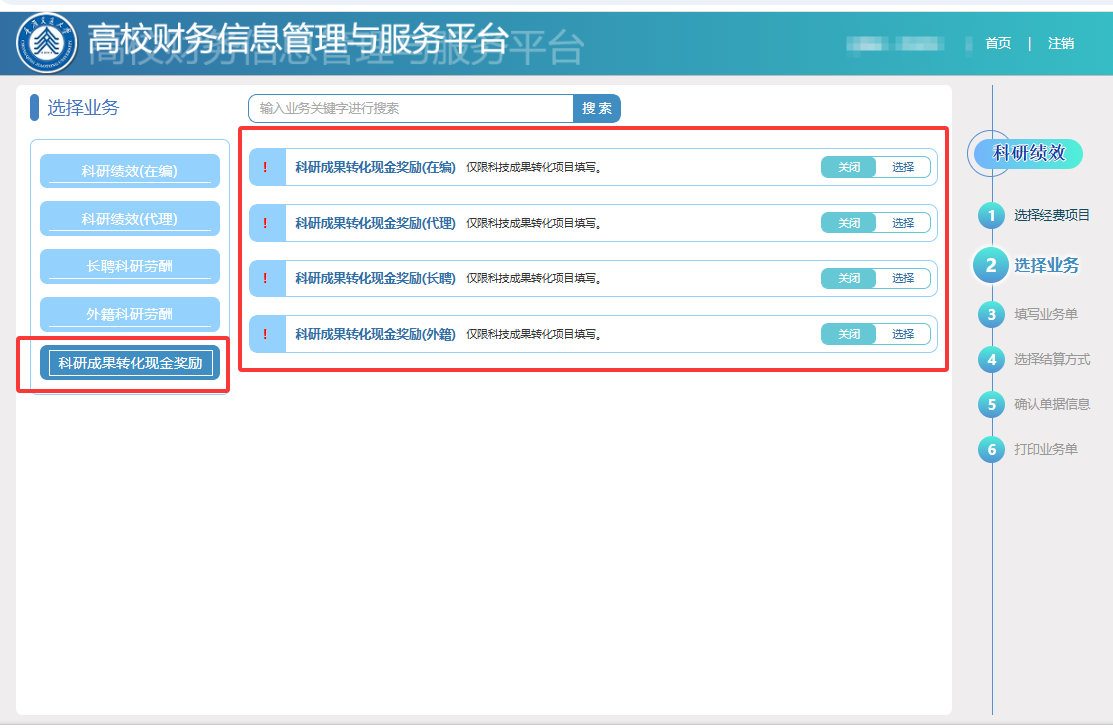Click 注销 to log out
This screenshot has height=728, width=1113.
[x=1061, y=43]
